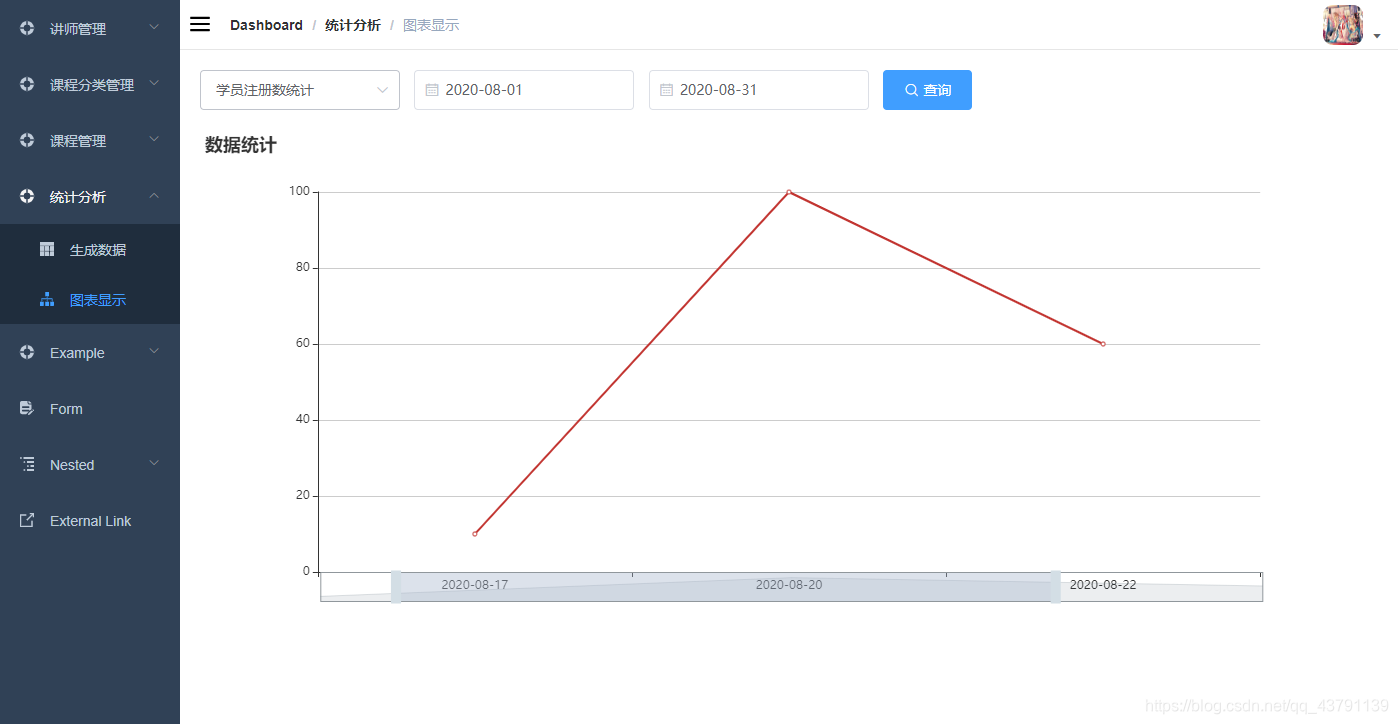Click the 2020-08-22 axis label

[x=1103, y=585]
